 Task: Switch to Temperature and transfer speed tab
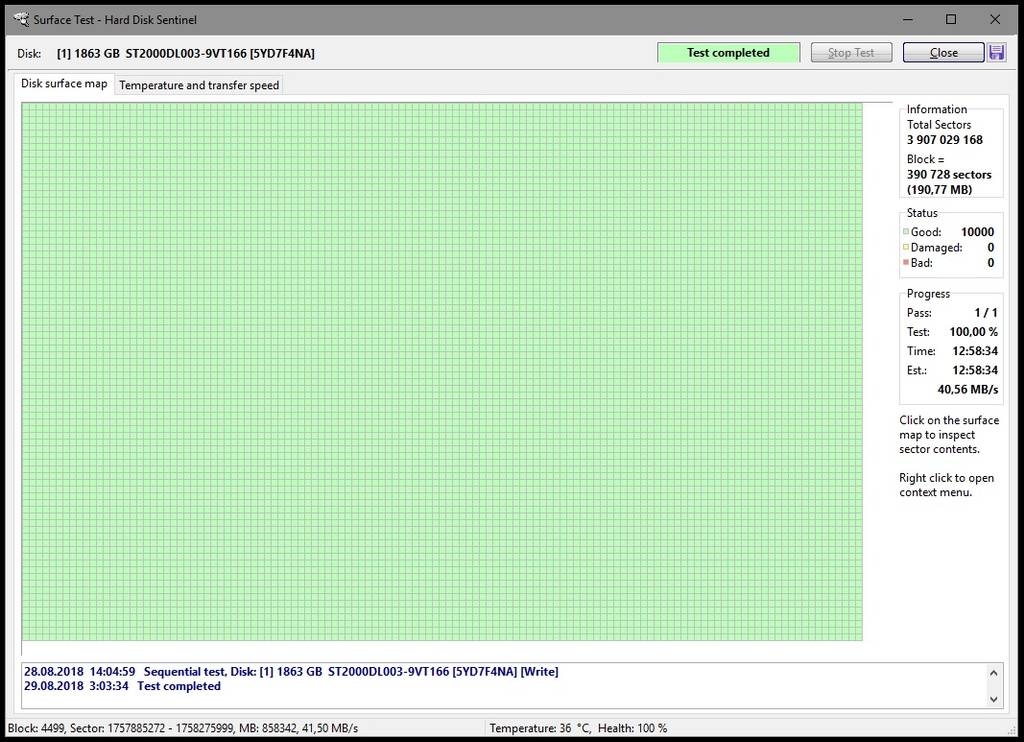(199, 85)
